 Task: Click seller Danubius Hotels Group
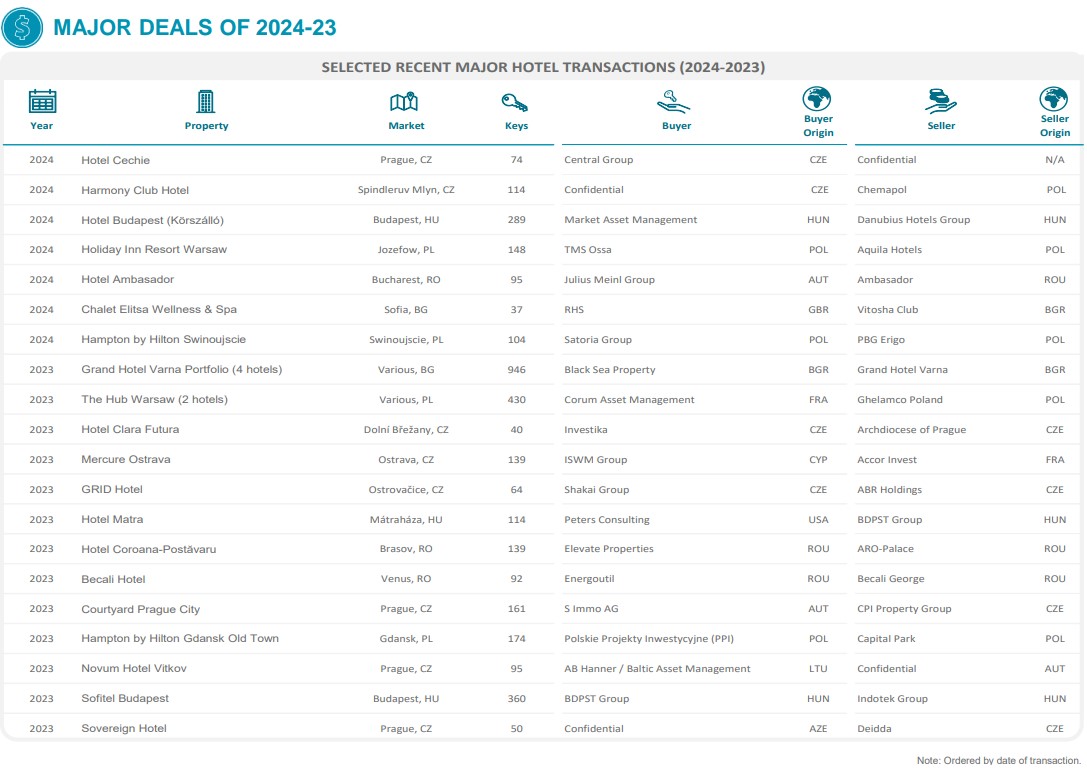pos(913,220)
